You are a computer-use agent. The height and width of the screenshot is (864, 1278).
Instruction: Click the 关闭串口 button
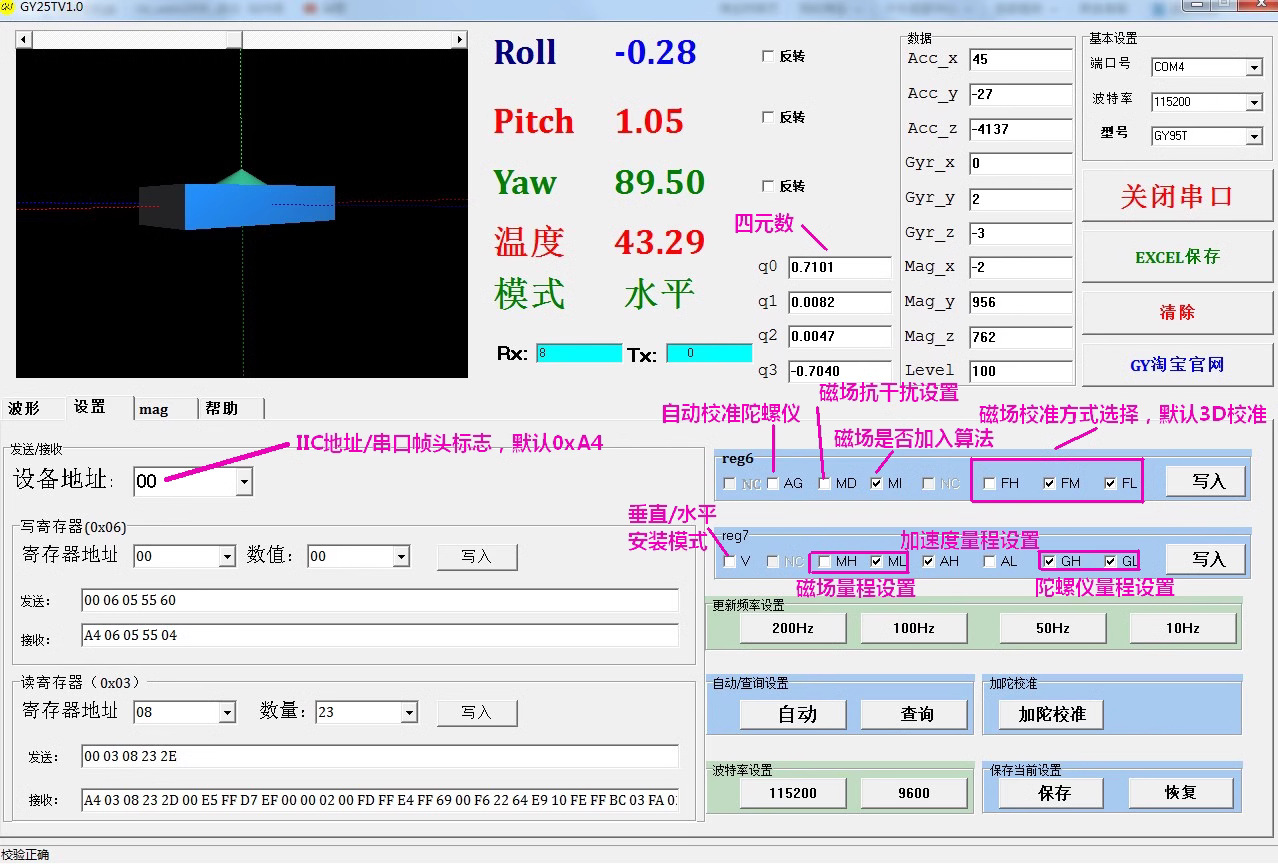point(1177,197)
